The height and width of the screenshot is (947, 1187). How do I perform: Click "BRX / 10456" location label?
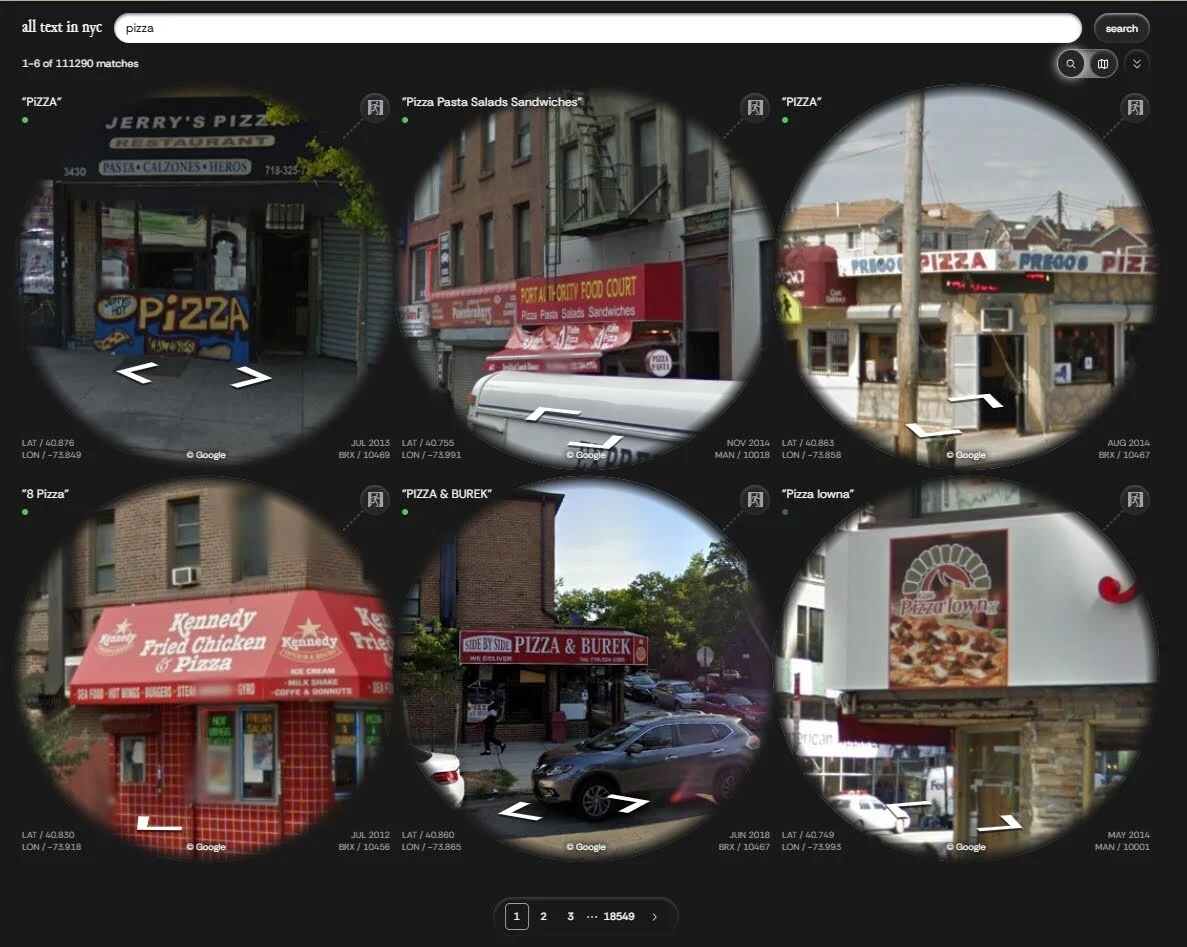click(364, 847)
